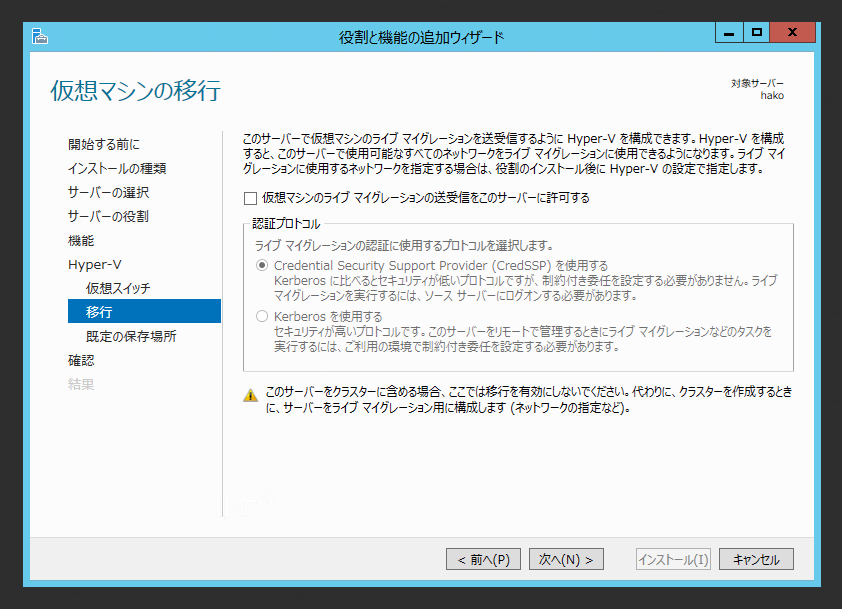This screenshot has width=842, height=609.
Task: Click the yellow warning triangle icon
Action: 250,396
